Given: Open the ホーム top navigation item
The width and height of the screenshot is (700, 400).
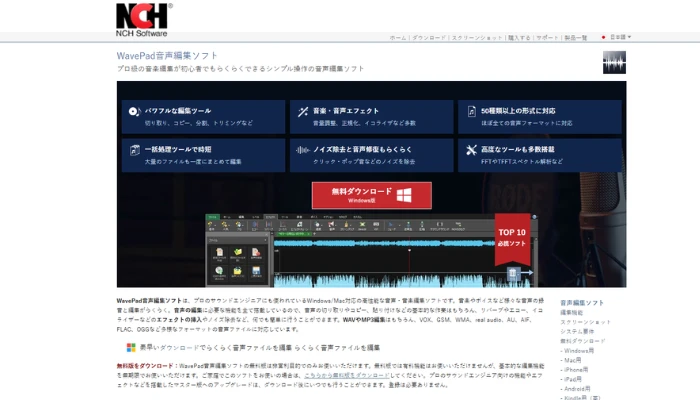Looking at the screenshot, I should click(398, 38).
